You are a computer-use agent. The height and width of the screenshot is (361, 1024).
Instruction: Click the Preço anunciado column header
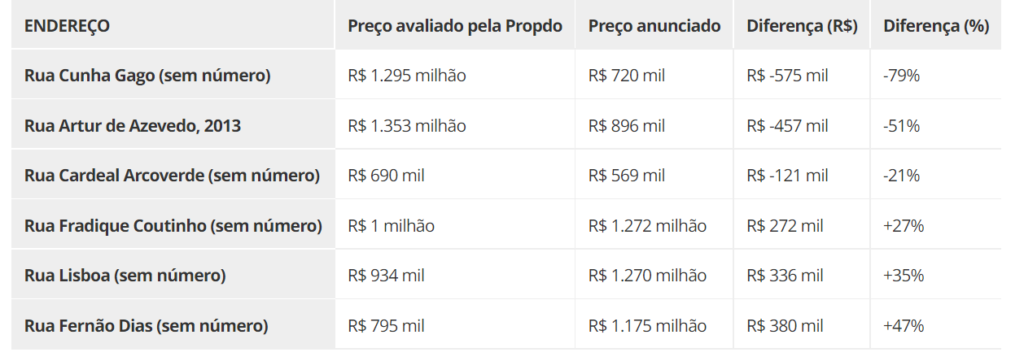point(654,26)
